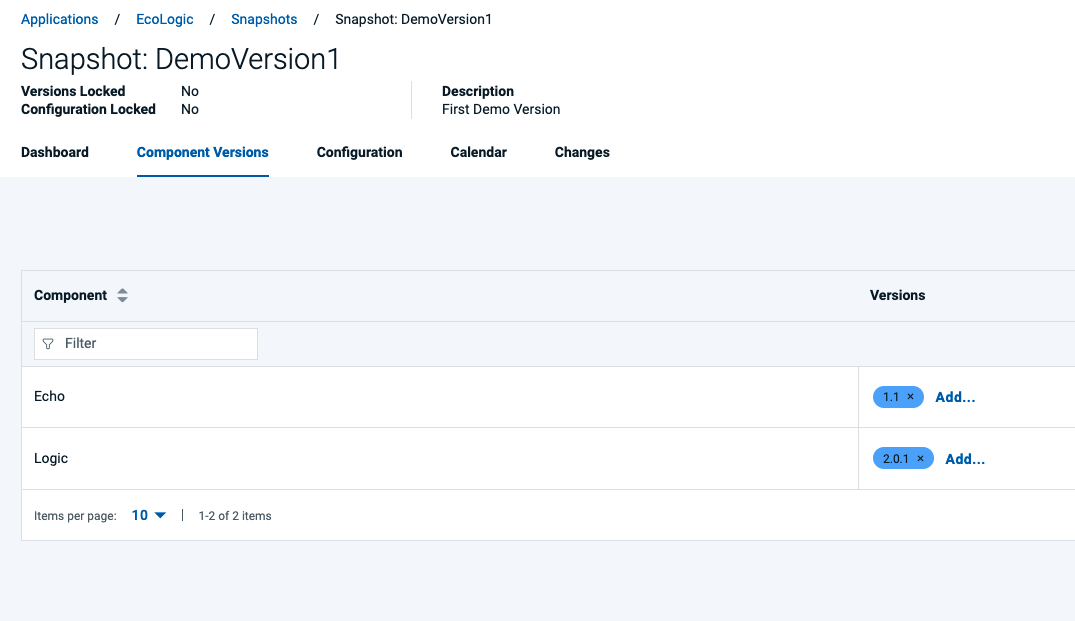The image size is (1075, 621).
Task: Go to Applications breadcrumb link
Action: coord(60,19)
